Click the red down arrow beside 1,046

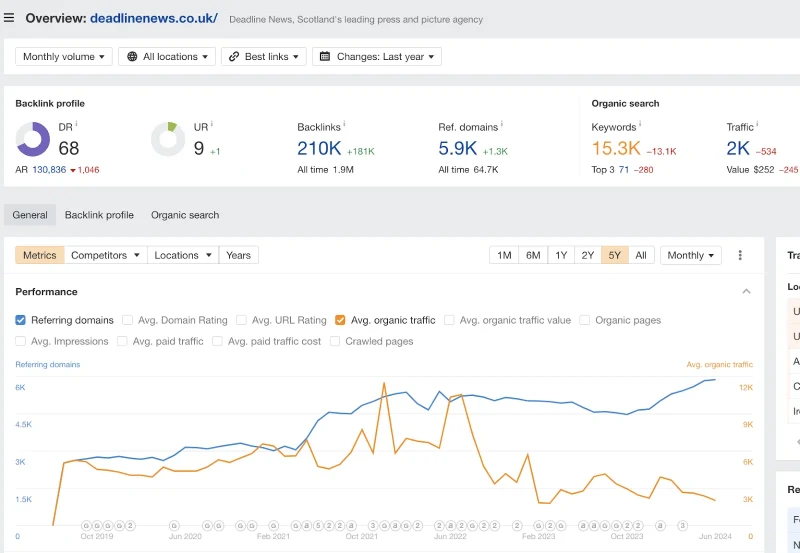[73, 170]
